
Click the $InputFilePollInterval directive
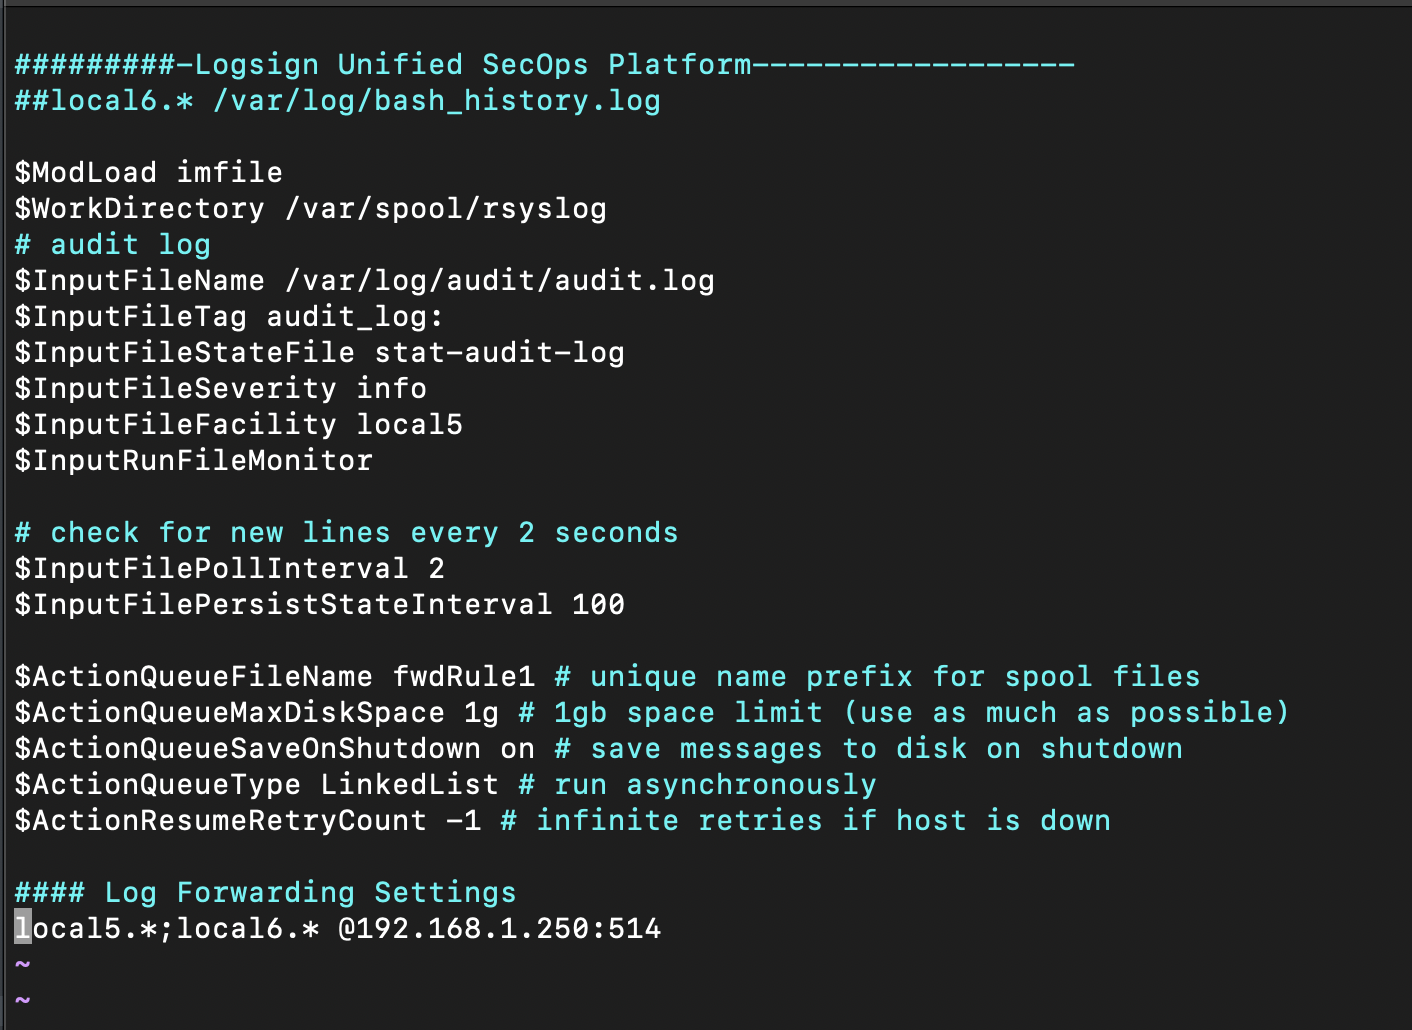click(x=211, y=569)
